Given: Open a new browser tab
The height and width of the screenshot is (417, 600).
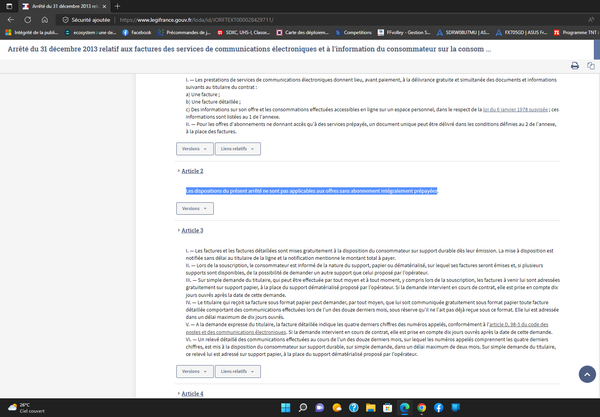Looking at the screenshot, I should [118, 5].
